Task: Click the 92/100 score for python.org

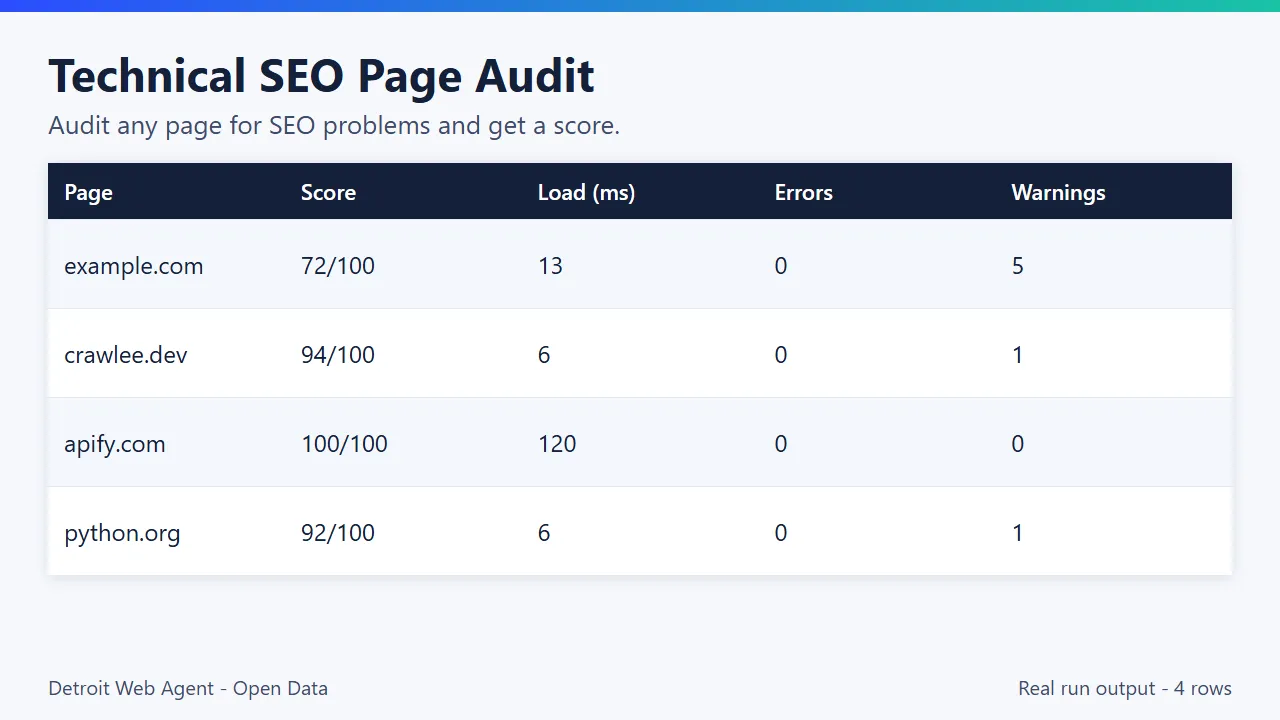Action: [338, 533]
